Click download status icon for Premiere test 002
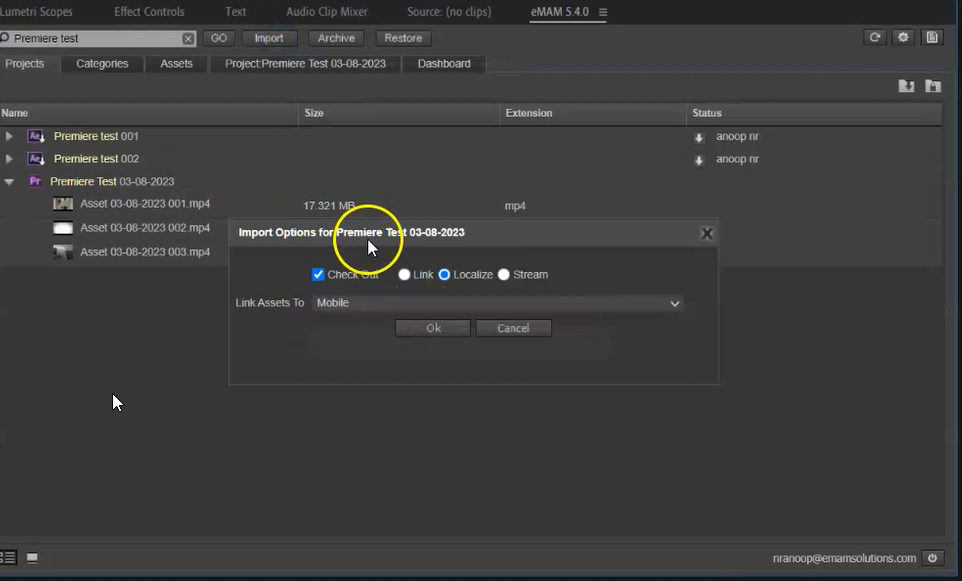The width and height of the screenshot is (962, 581). pyautogui.click(x=699, y=160)
